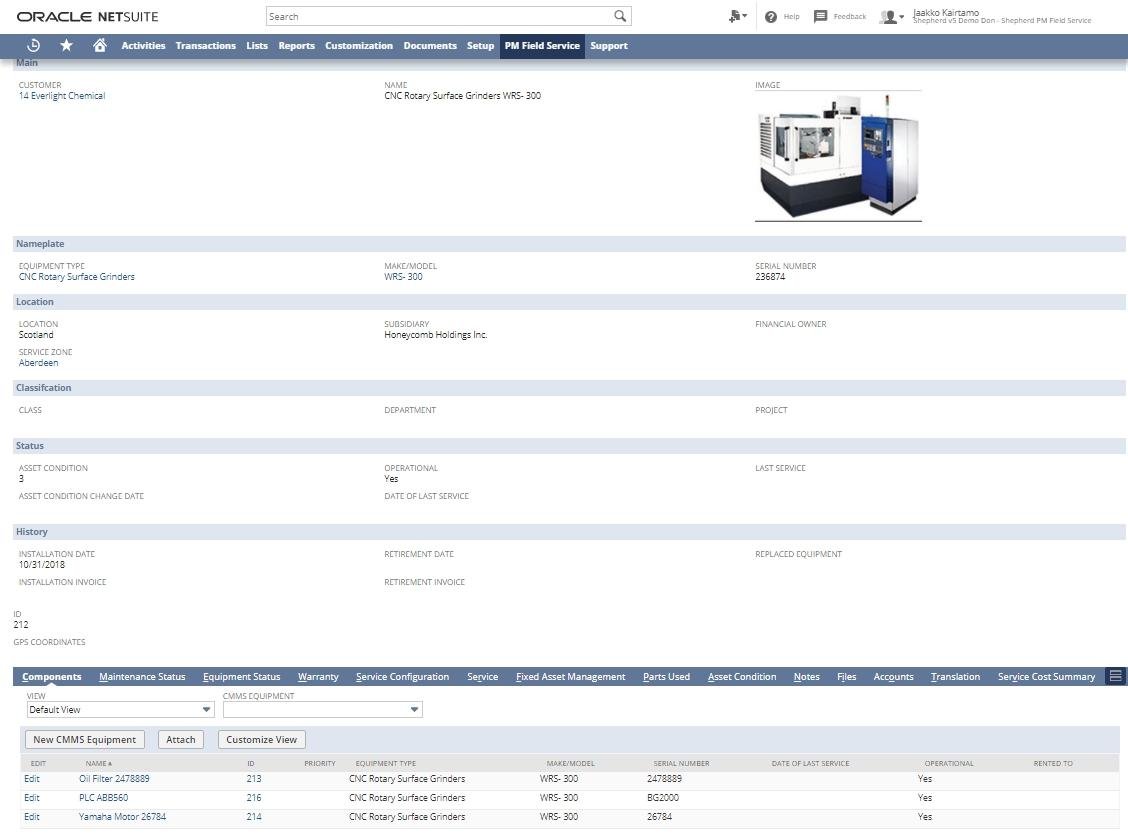The width and height of the screenshot is (1128, 840).
Task: Sort components by Priority column header
Action: click(319, 763)
